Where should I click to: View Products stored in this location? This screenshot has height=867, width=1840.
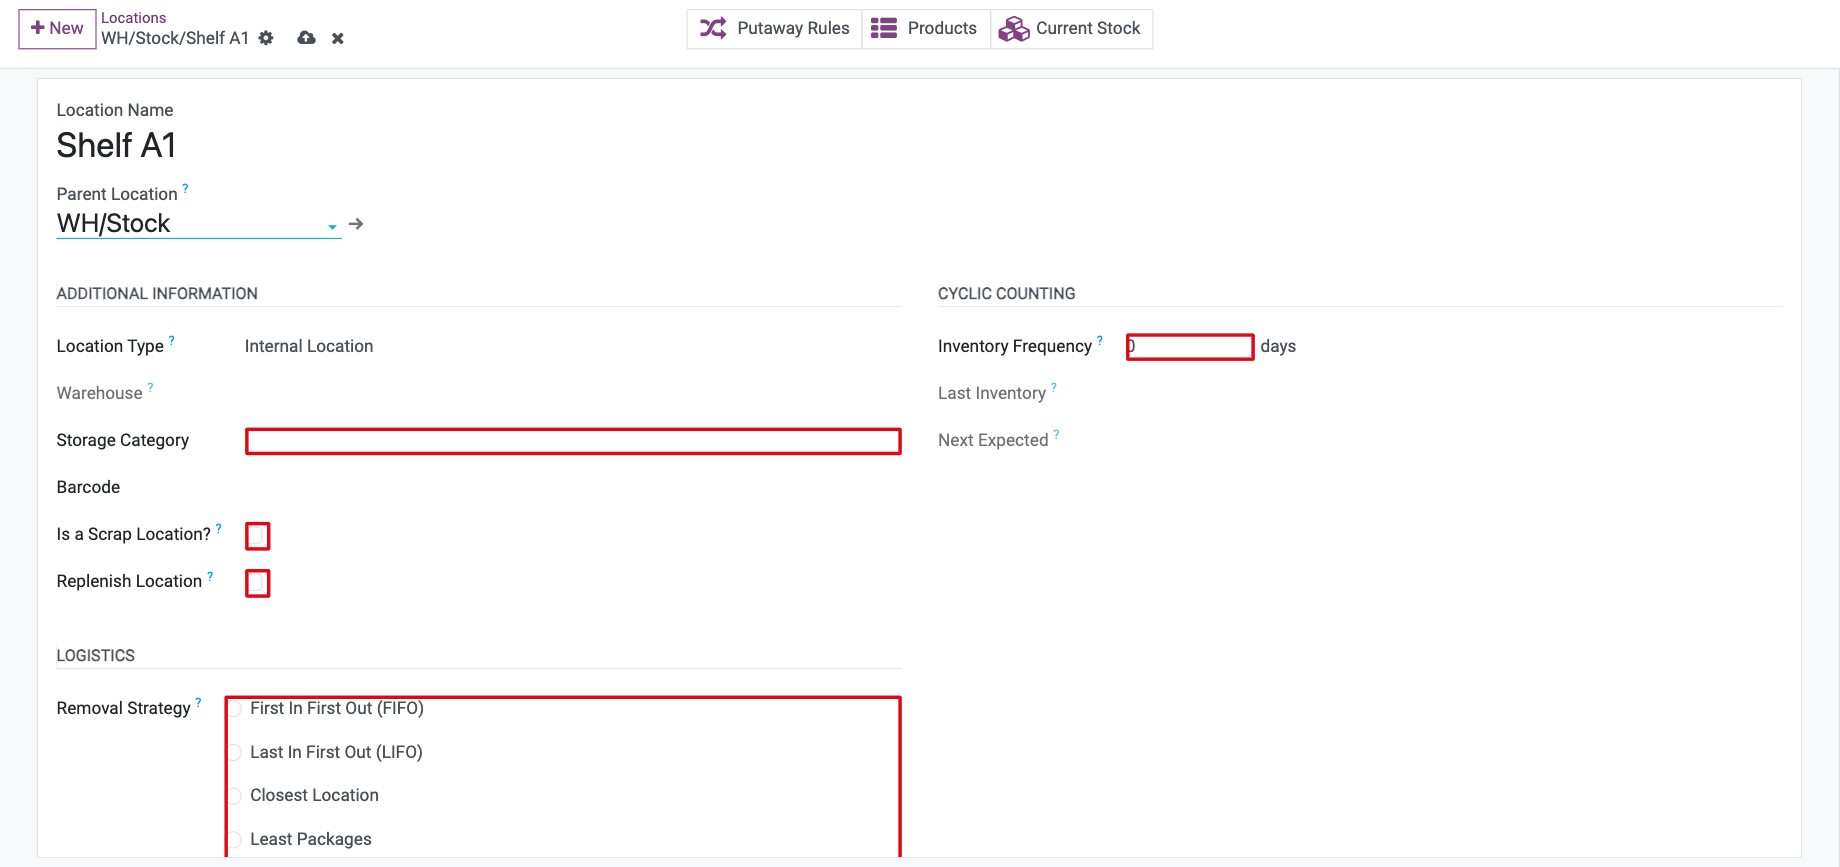[x=926, y=28]
